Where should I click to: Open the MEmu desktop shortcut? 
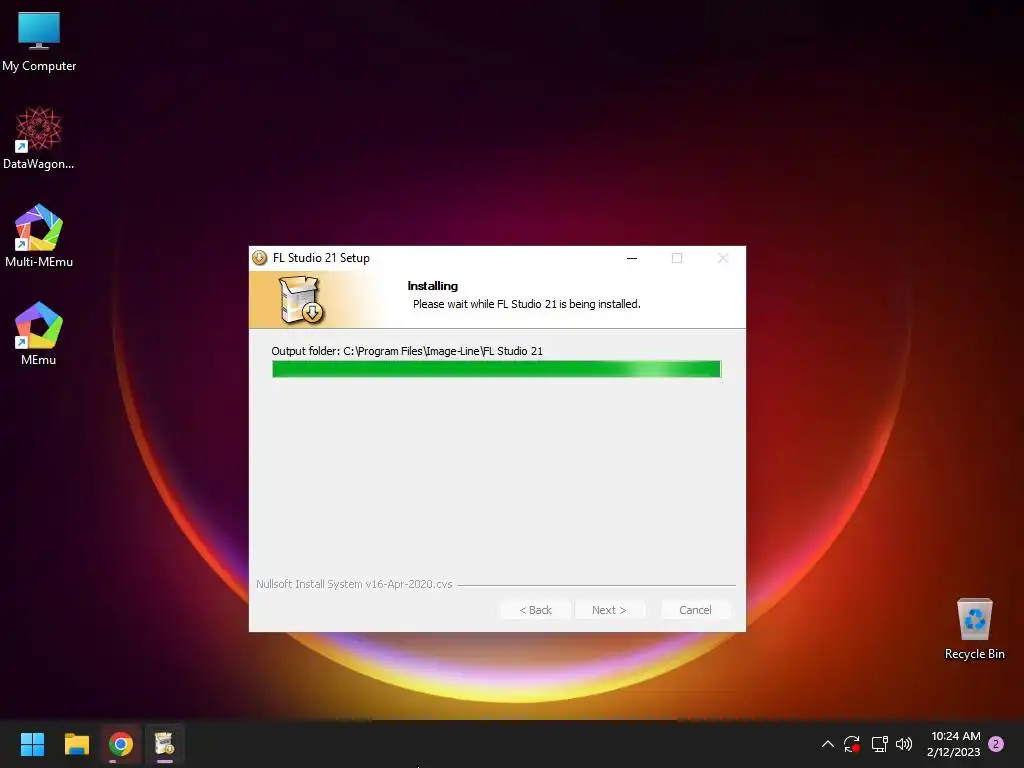point(39,334)
